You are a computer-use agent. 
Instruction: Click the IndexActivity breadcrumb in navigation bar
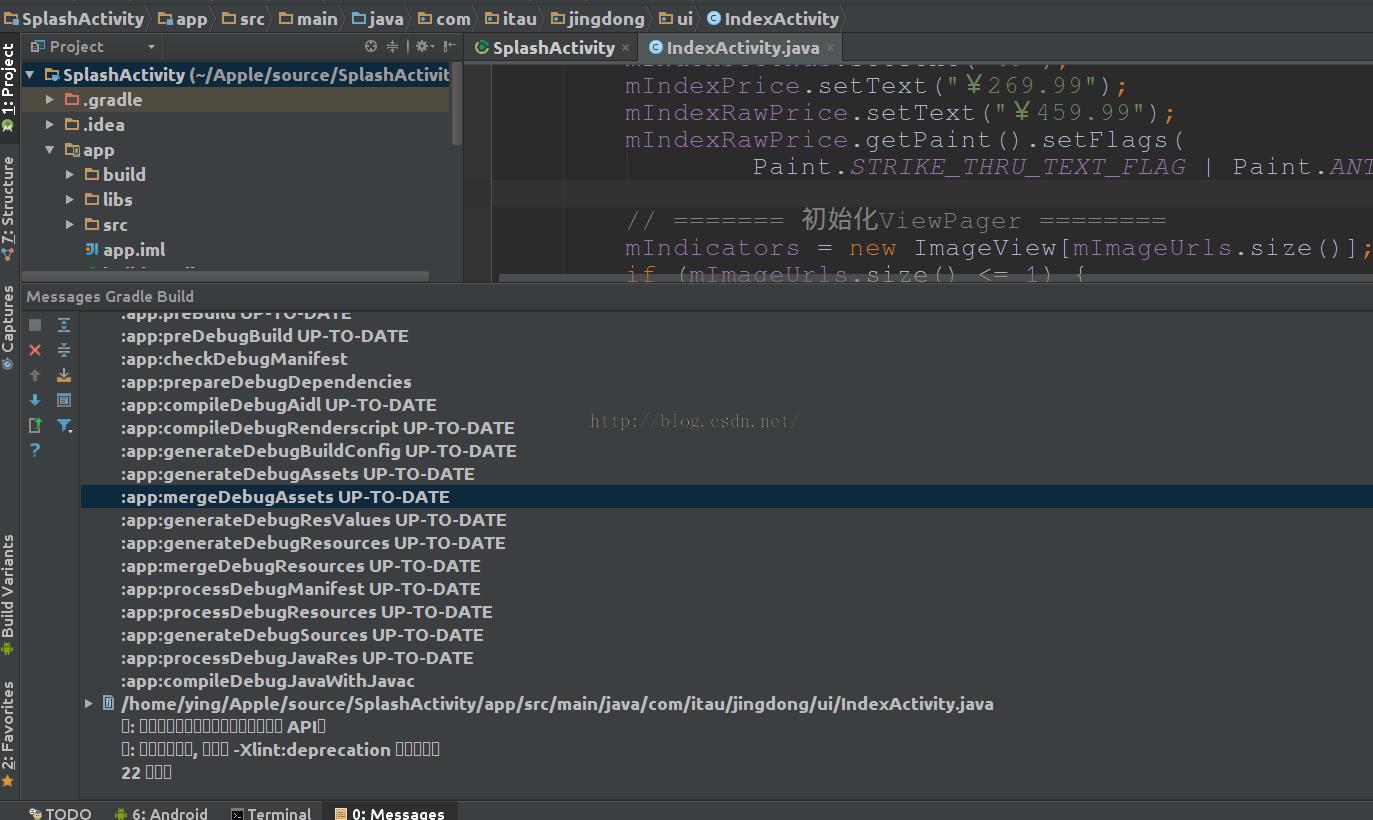(772, 18)
